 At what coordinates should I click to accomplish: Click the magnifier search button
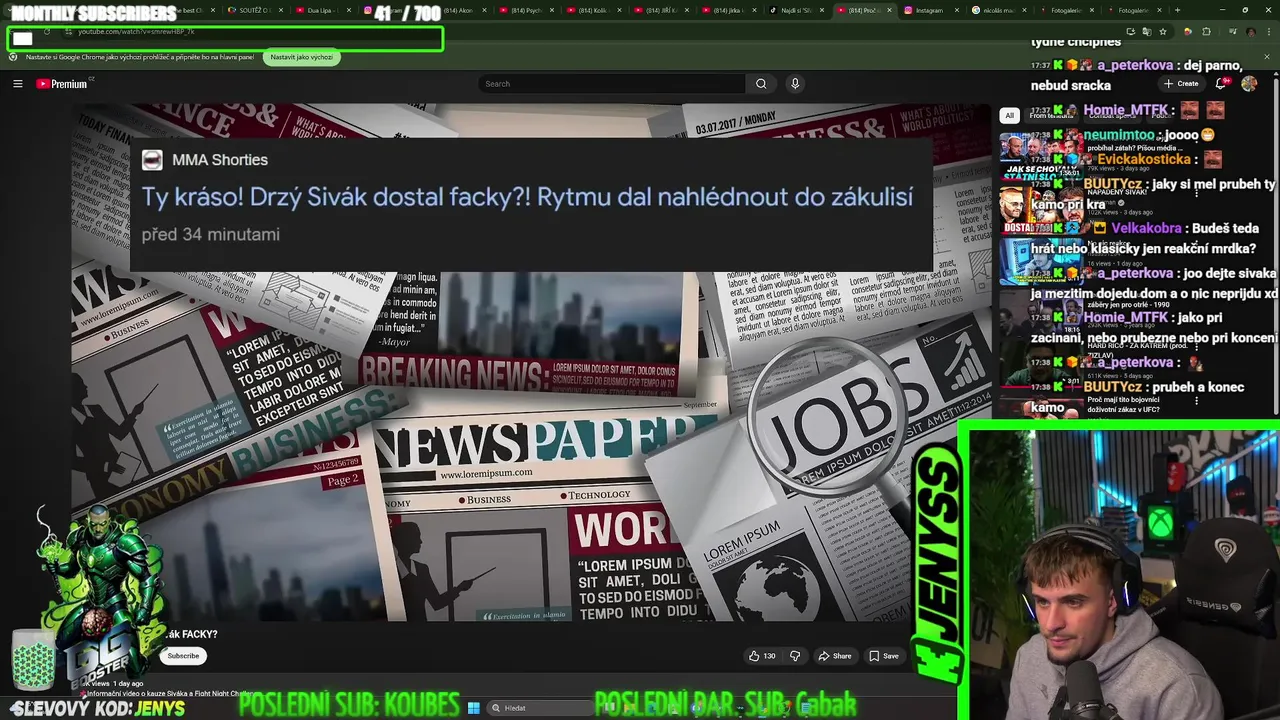coord(761,84)
